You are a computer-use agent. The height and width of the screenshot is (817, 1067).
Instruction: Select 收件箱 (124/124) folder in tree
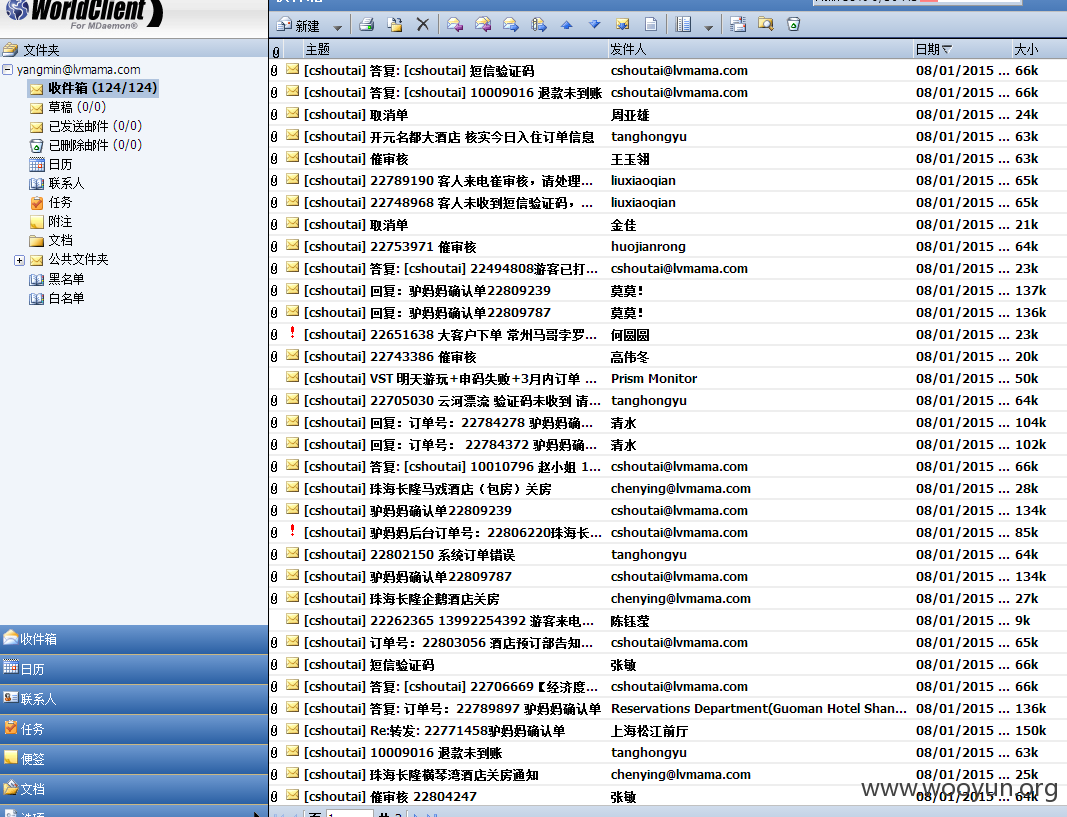(93, 88)
